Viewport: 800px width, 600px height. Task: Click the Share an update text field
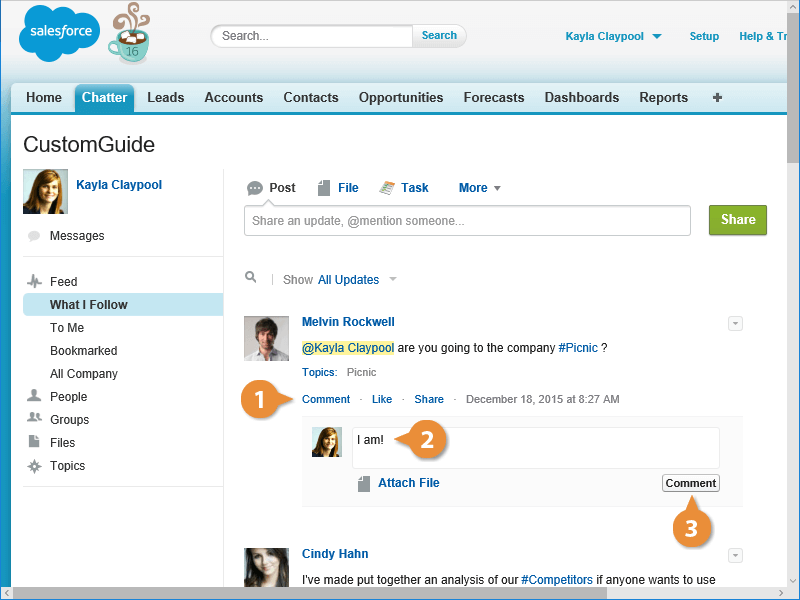[x=467, y=221]
